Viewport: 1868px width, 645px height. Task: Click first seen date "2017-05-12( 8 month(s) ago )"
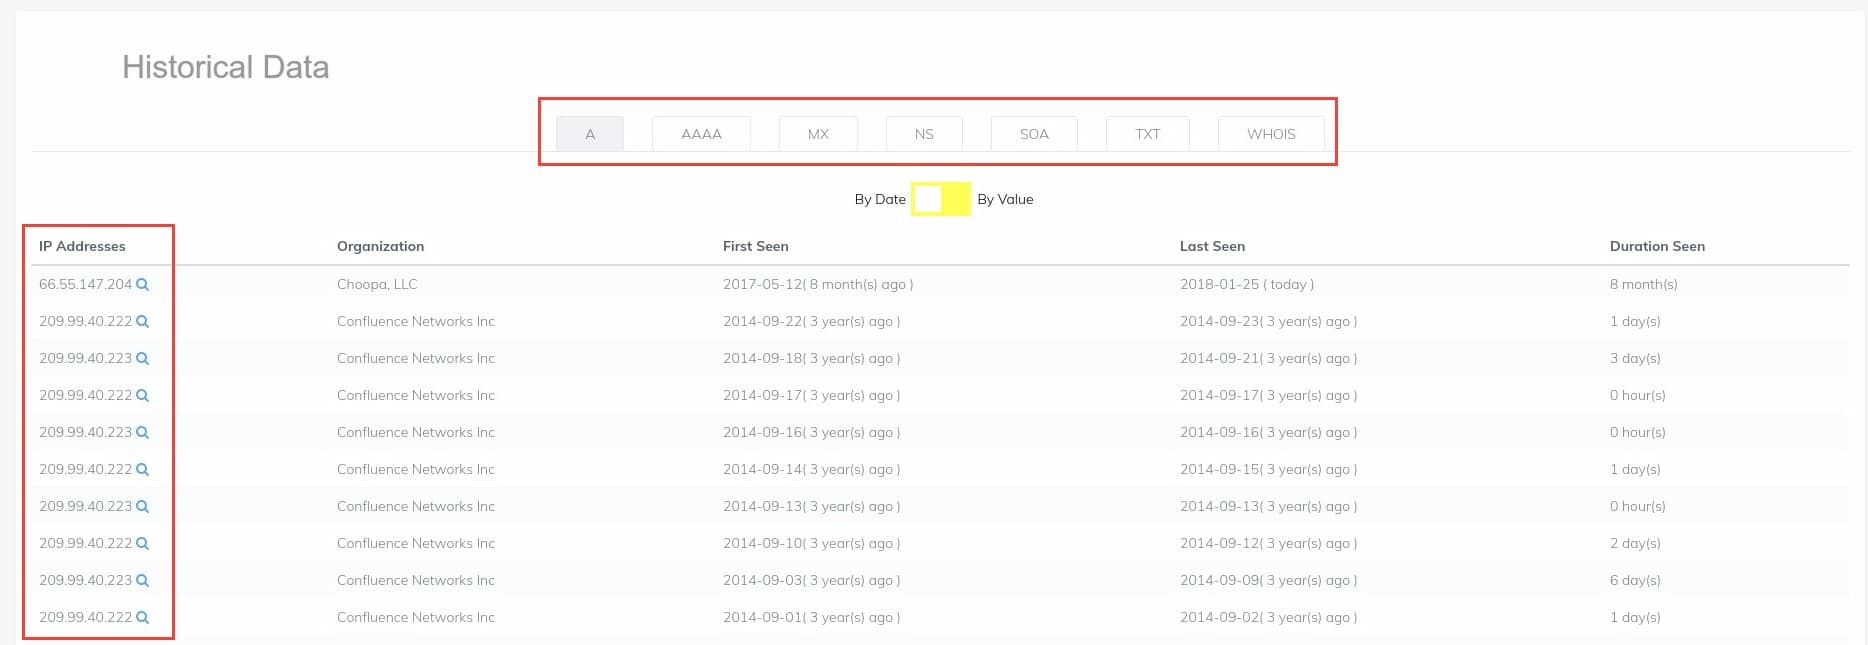pos(818,284)
